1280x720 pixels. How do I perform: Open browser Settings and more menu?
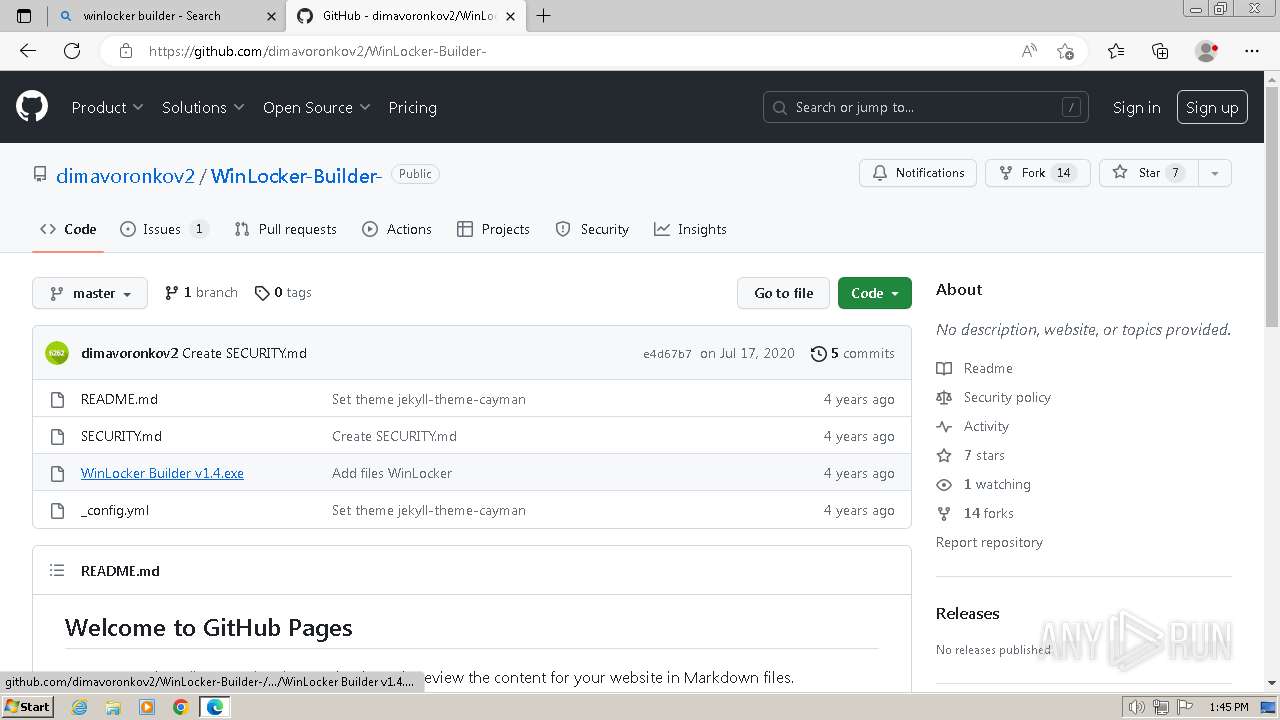[1252, 51]
